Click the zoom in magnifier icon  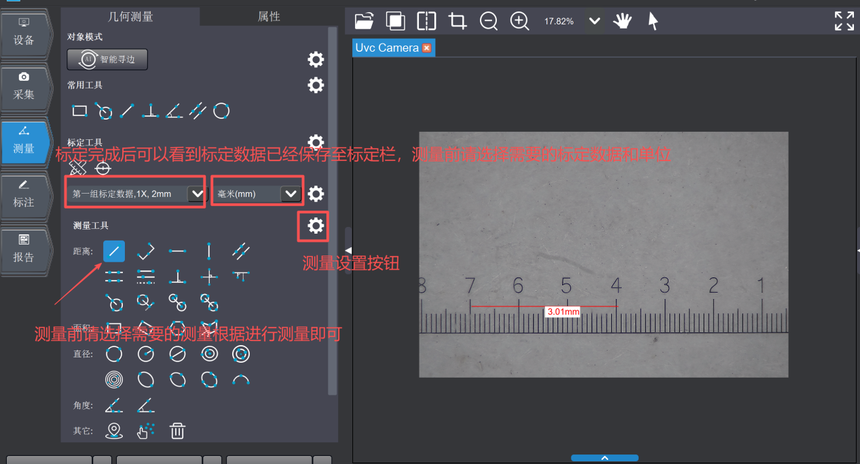click(520, 20)
